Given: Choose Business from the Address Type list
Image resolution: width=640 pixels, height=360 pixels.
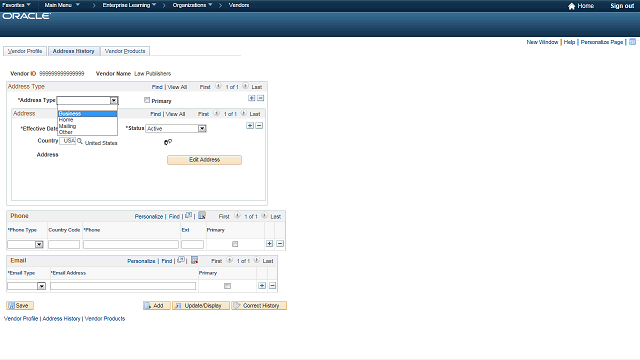Looking at the screenshot, I should (87, 114).
